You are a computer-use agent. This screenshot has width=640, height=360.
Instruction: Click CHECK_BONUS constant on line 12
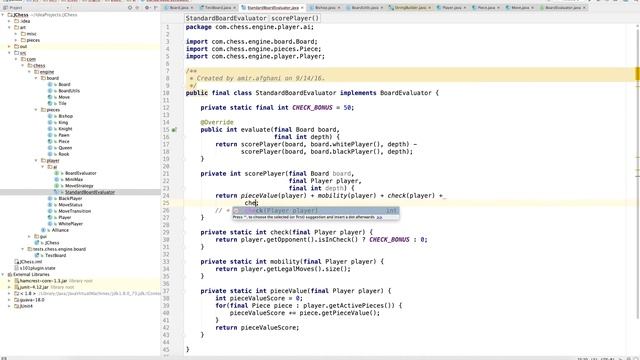pyautogui.click(x=312, y=108)
